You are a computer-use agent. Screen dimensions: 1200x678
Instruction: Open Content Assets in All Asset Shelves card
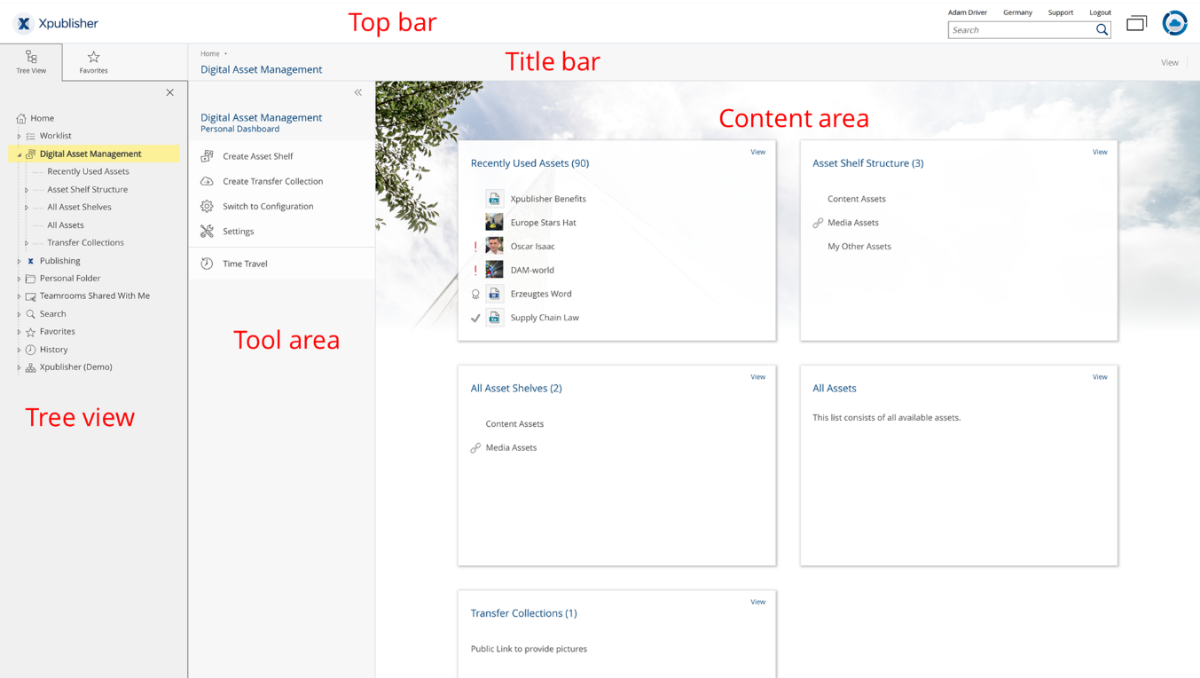(x=515, y=424)
